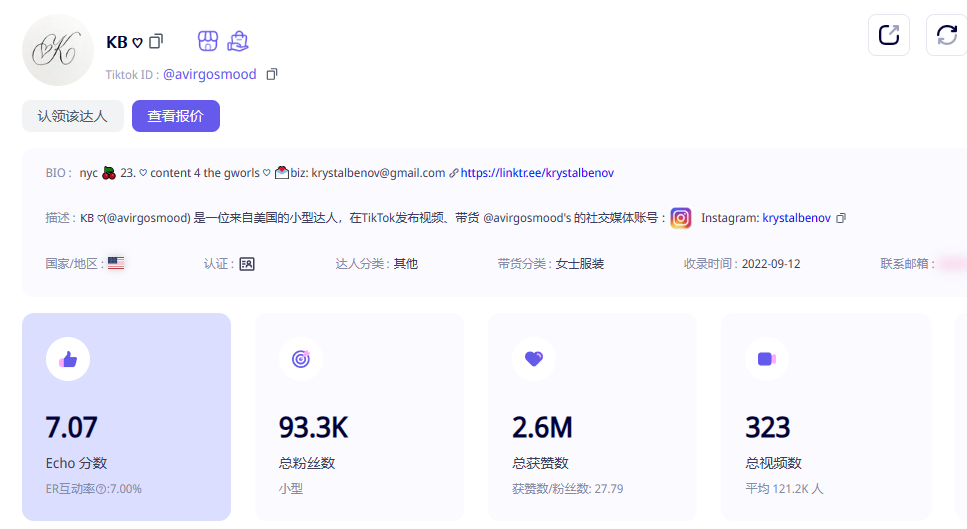Viewport: 967px width, 529px height.
Task: Click the thumbs-up Echo score icon
Action: pyautogui.click(x=68, y=359)
